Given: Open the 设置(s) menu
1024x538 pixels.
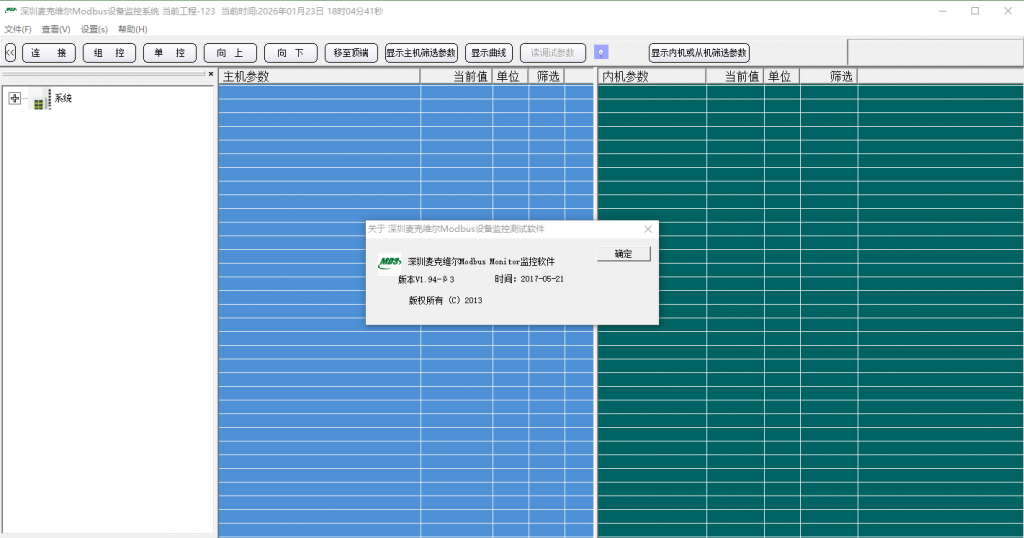Looking at the screenshot, I should [94, 29].
